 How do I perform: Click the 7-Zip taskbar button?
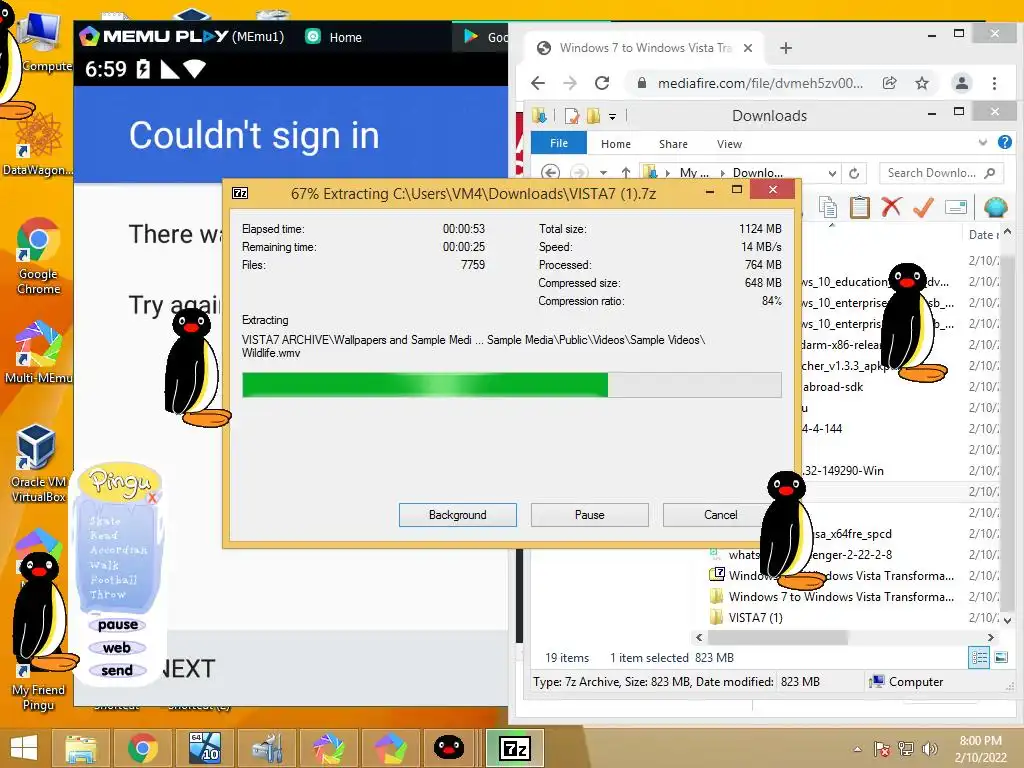click(515, 748)
